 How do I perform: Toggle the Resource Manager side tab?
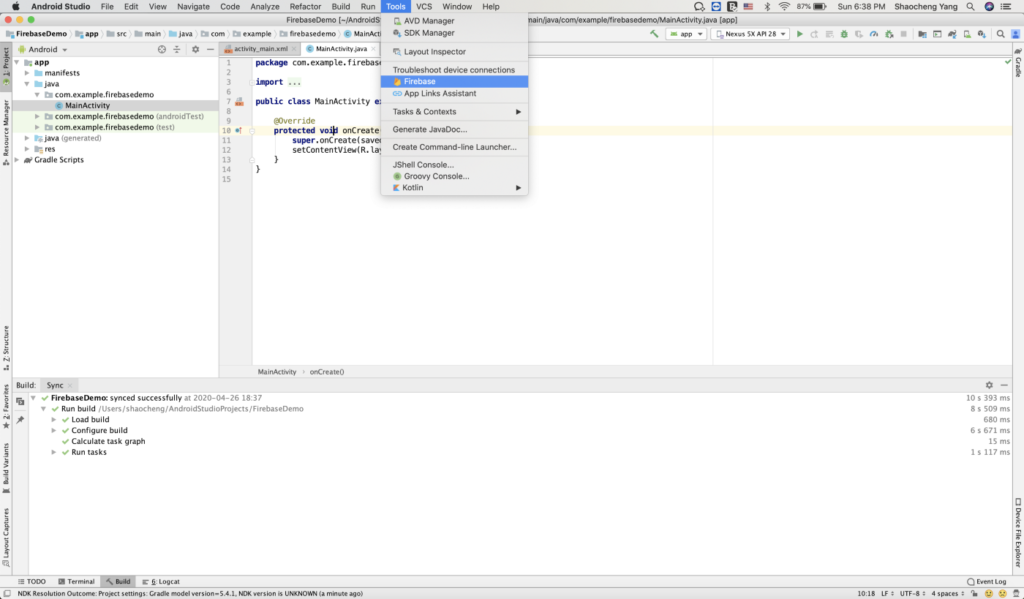coord(6,133)
